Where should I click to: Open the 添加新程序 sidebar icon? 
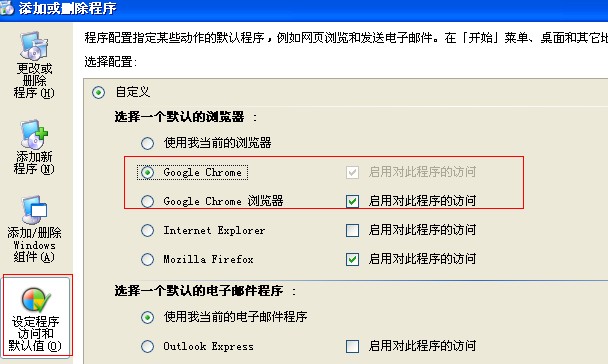point(34,147)
